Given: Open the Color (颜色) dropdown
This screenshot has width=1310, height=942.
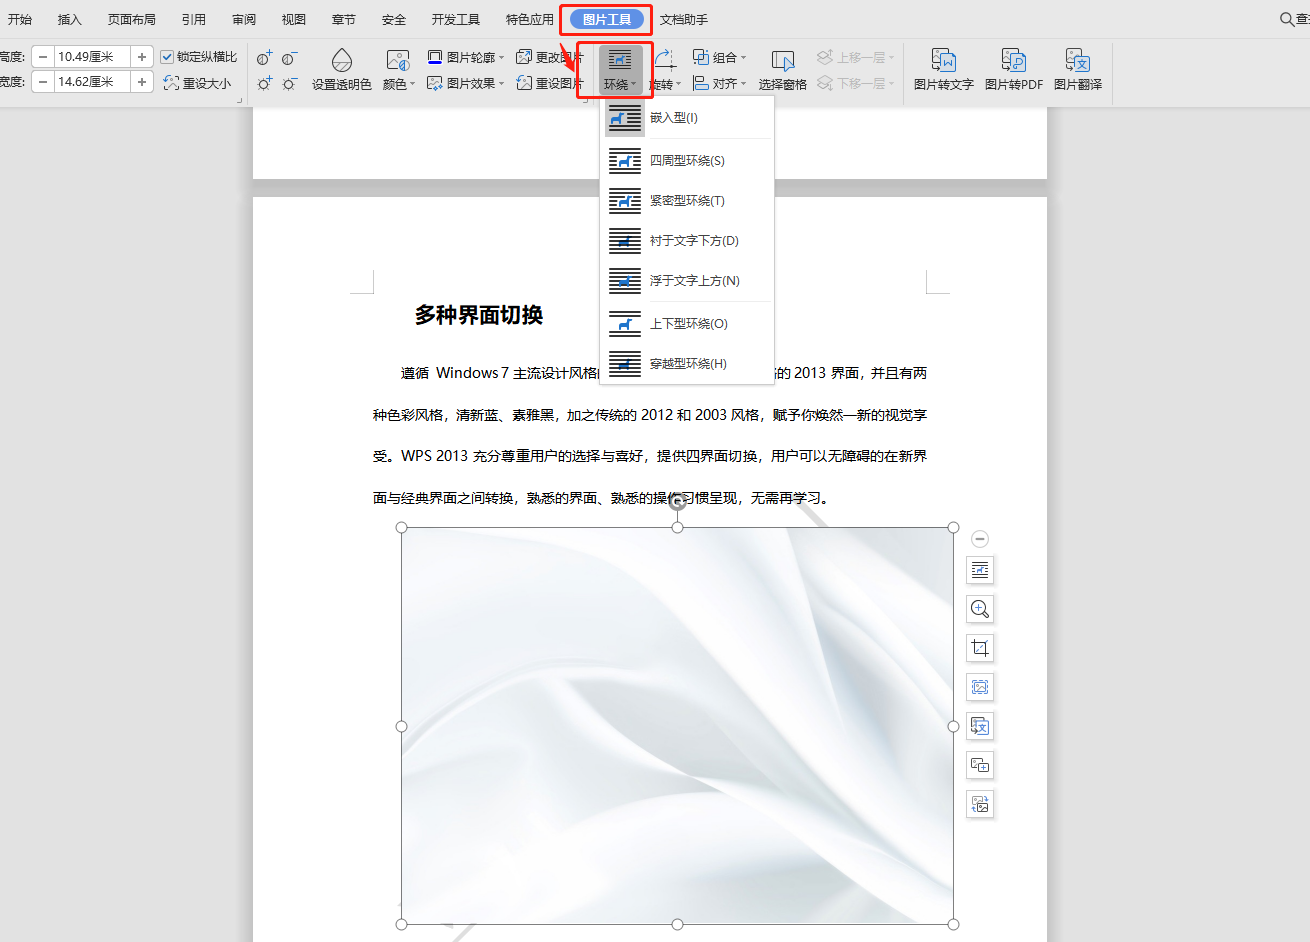Looking at the screenshot, I should [x=399, y=70].
